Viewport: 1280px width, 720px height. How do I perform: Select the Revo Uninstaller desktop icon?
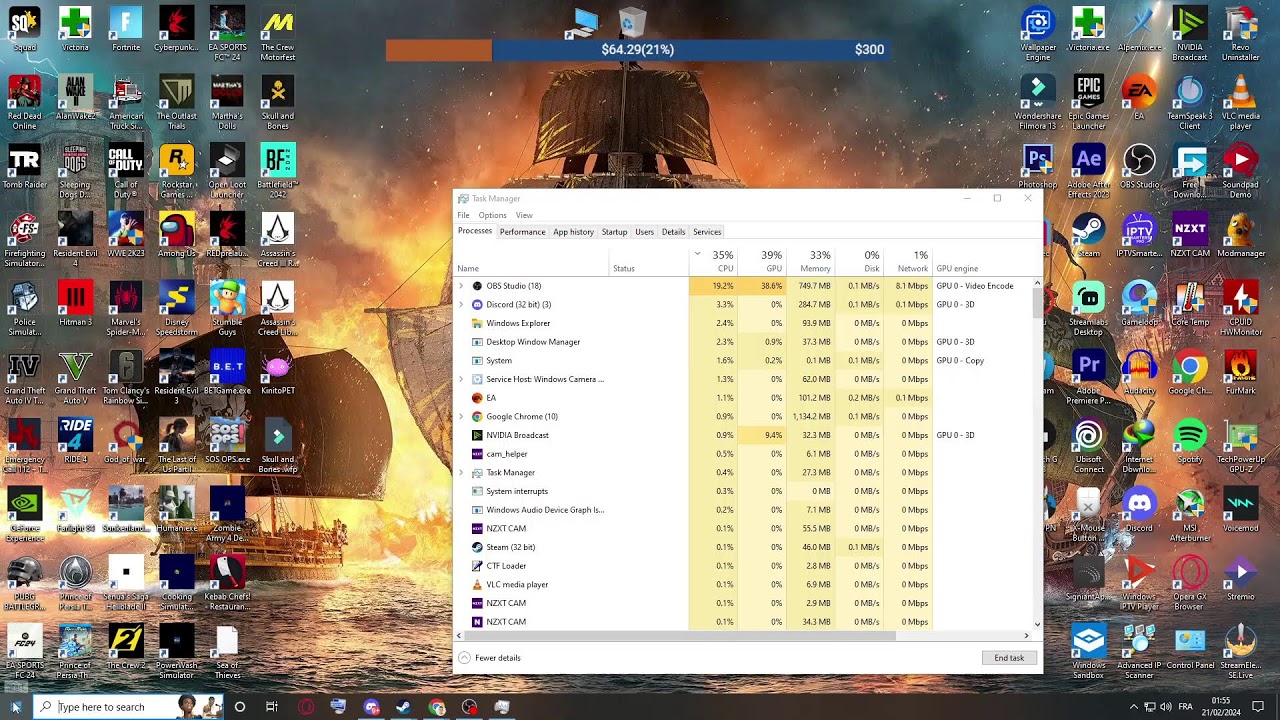[1241, 33]
